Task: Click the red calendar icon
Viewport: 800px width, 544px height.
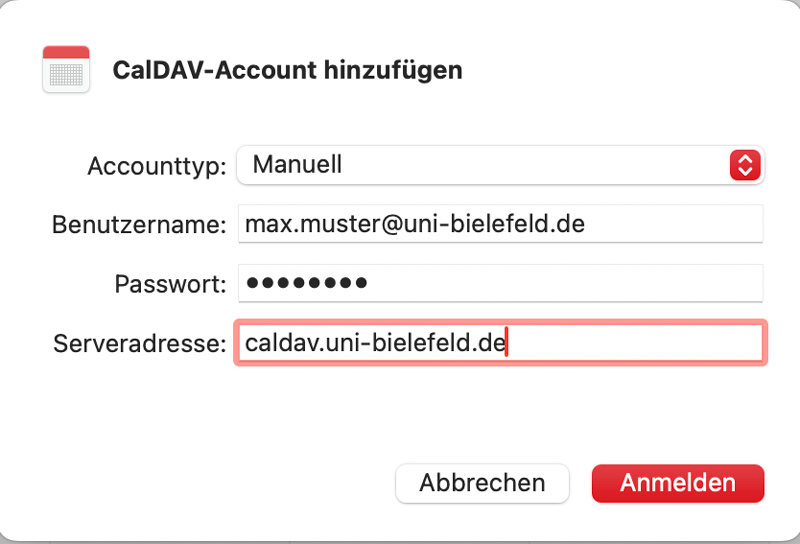Action: [x=67, y=70]
